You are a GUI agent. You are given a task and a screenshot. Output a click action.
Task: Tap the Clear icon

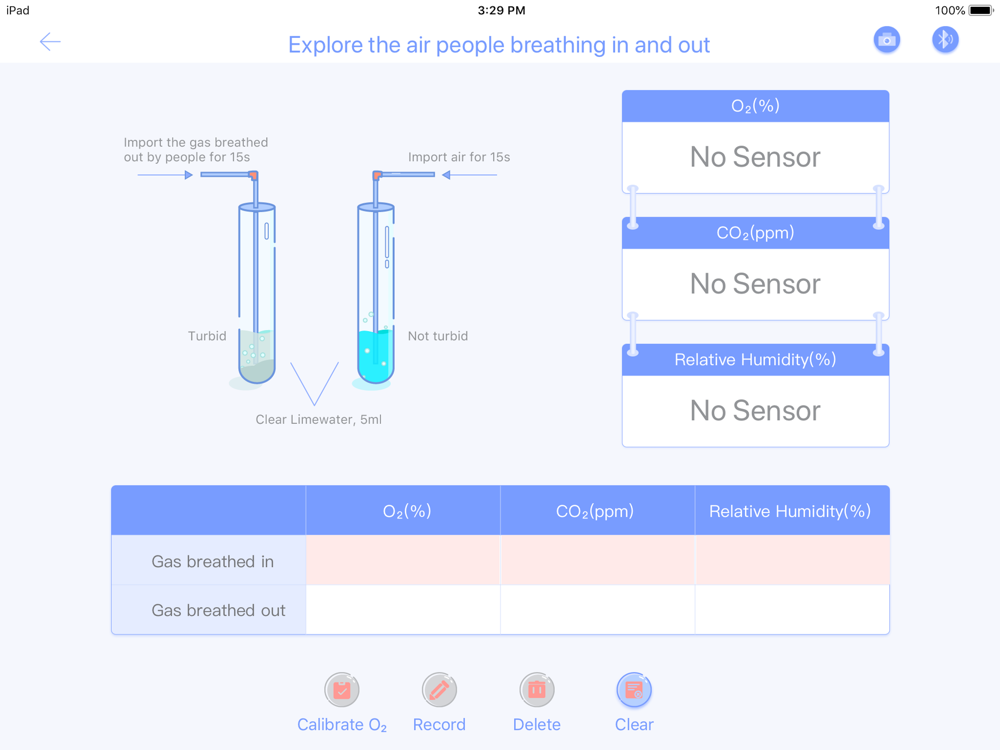(634, 690)
